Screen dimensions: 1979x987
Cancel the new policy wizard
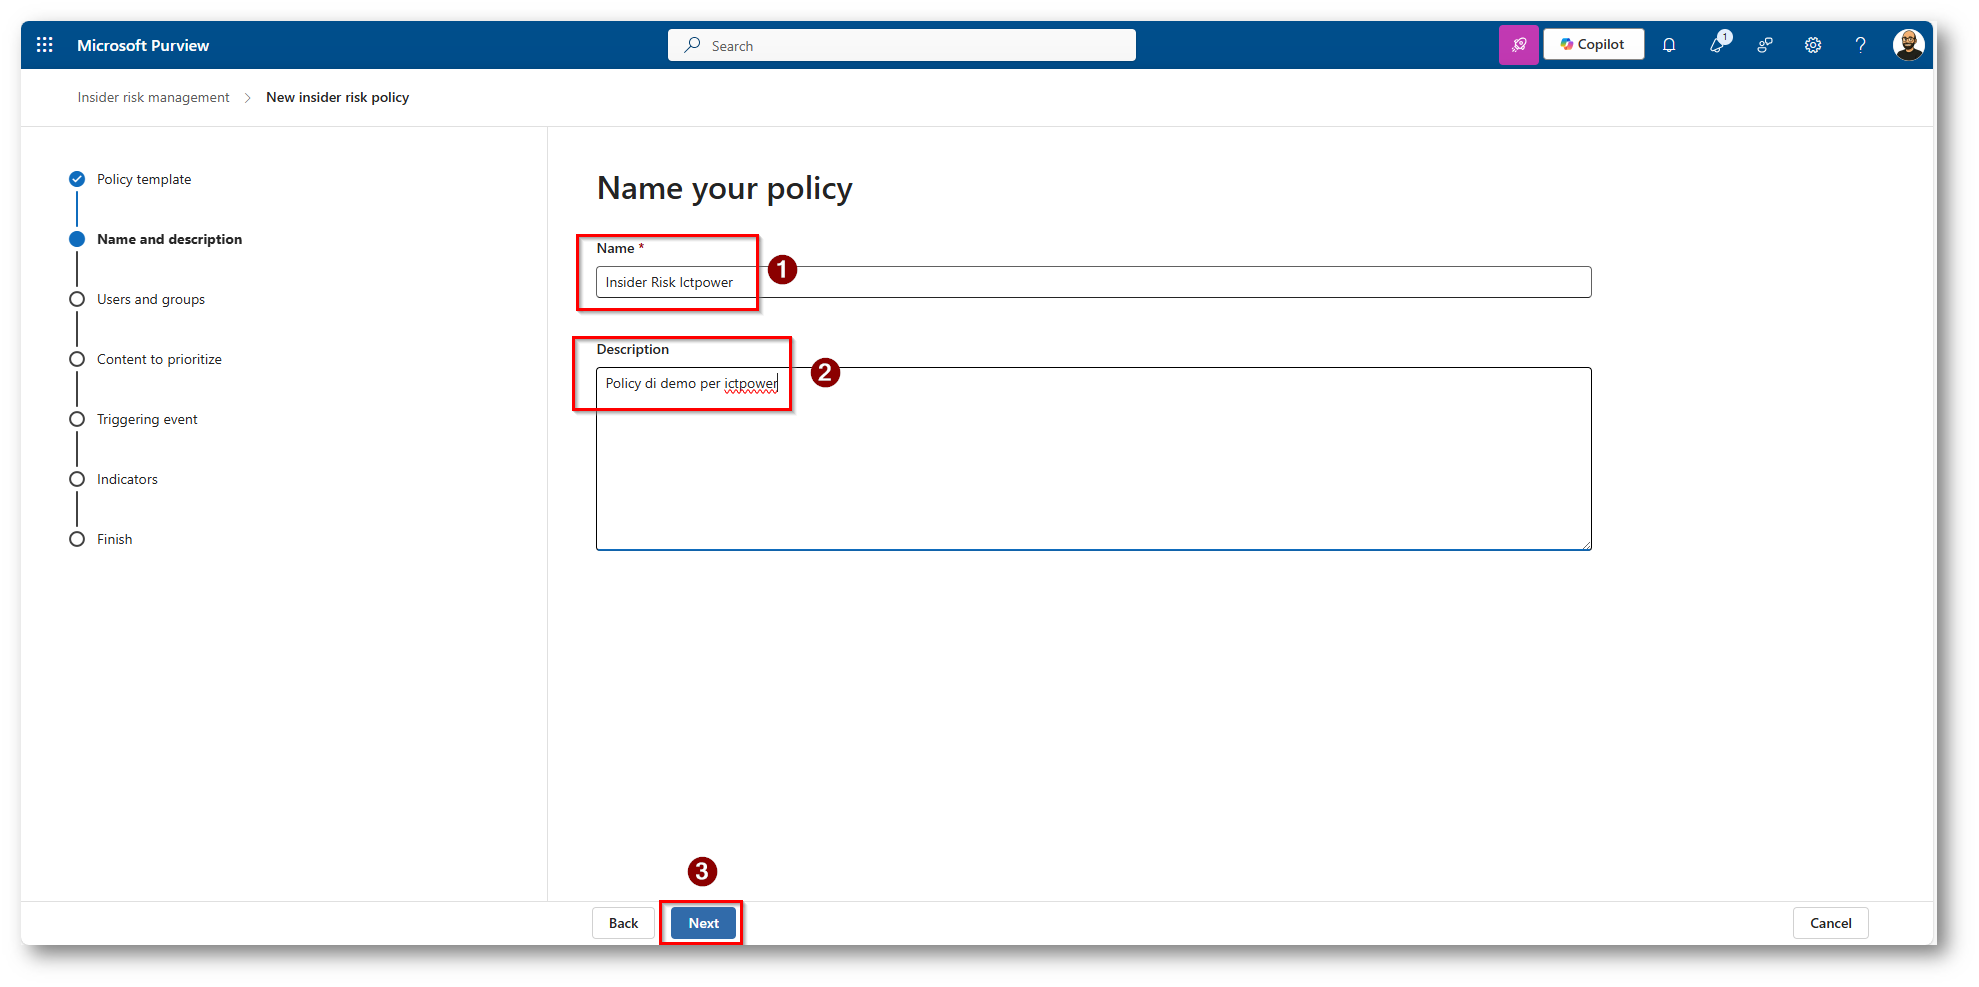coord(1830,923)
